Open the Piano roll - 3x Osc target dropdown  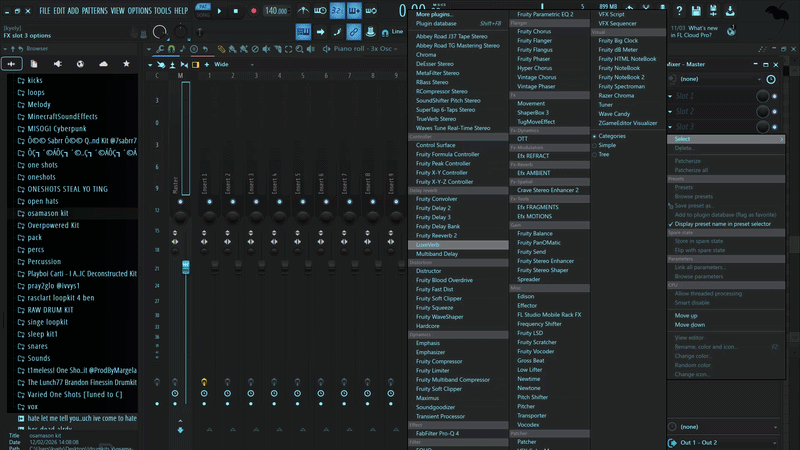coord(363,49)
